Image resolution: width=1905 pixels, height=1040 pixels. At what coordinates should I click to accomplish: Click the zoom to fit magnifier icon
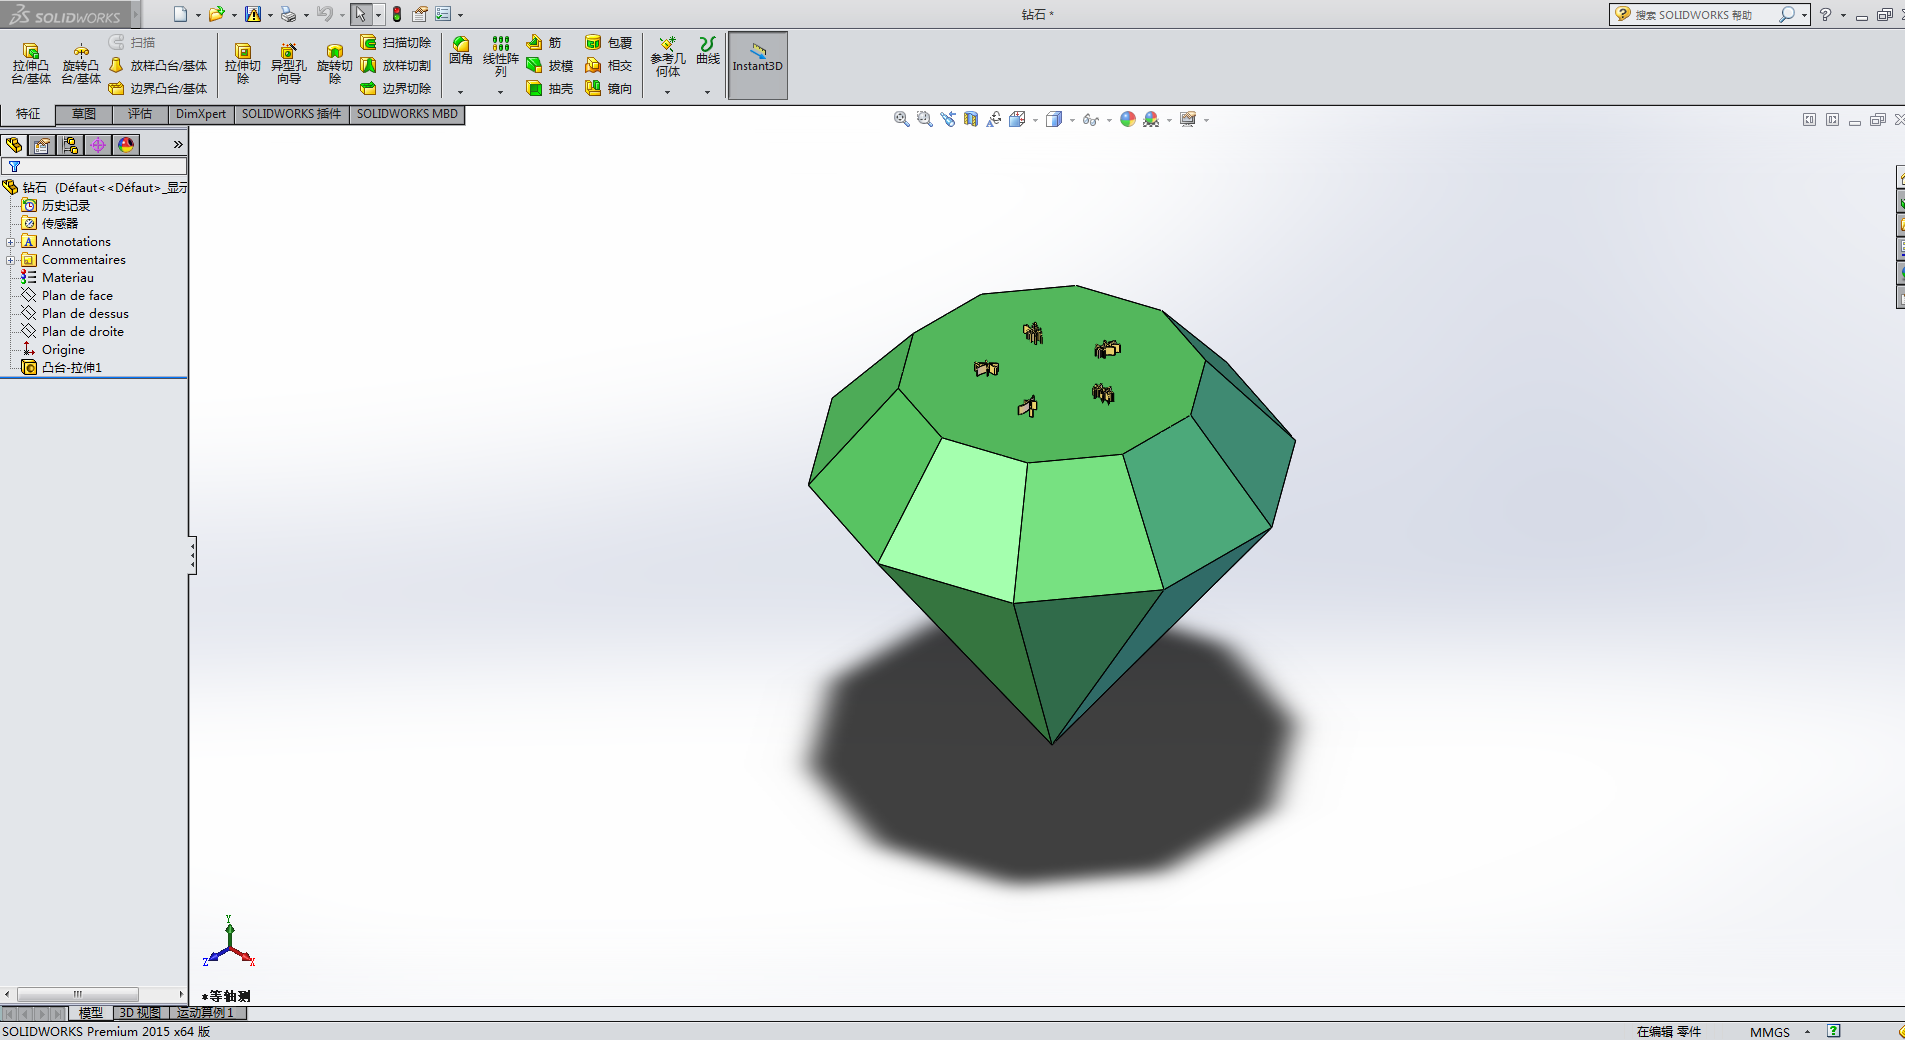(x=901, y=119)
